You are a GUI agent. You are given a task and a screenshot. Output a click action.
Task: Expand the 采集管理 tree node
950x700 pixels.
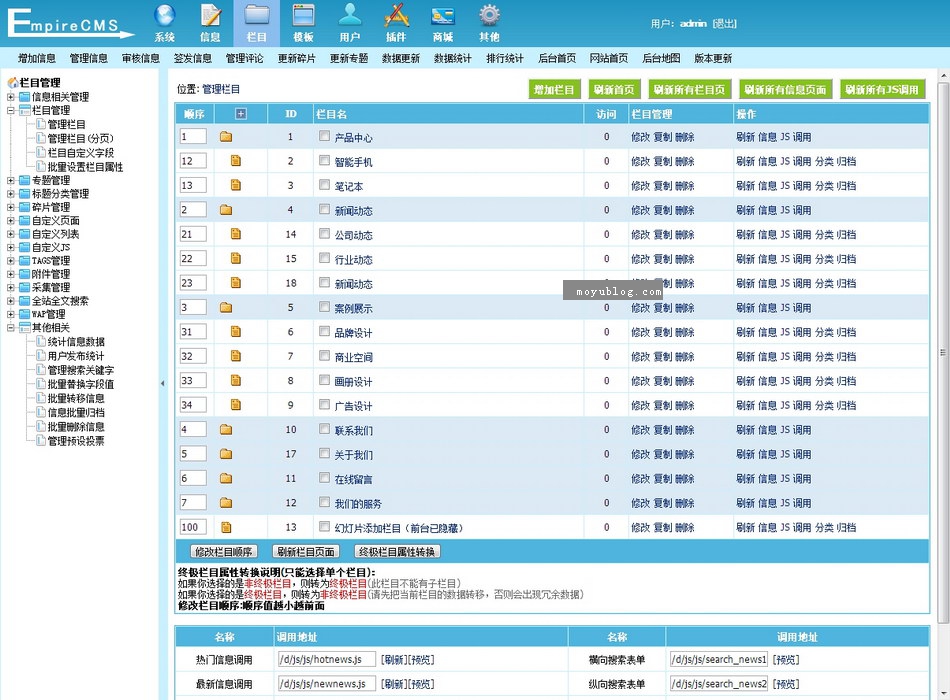[10, 287]
